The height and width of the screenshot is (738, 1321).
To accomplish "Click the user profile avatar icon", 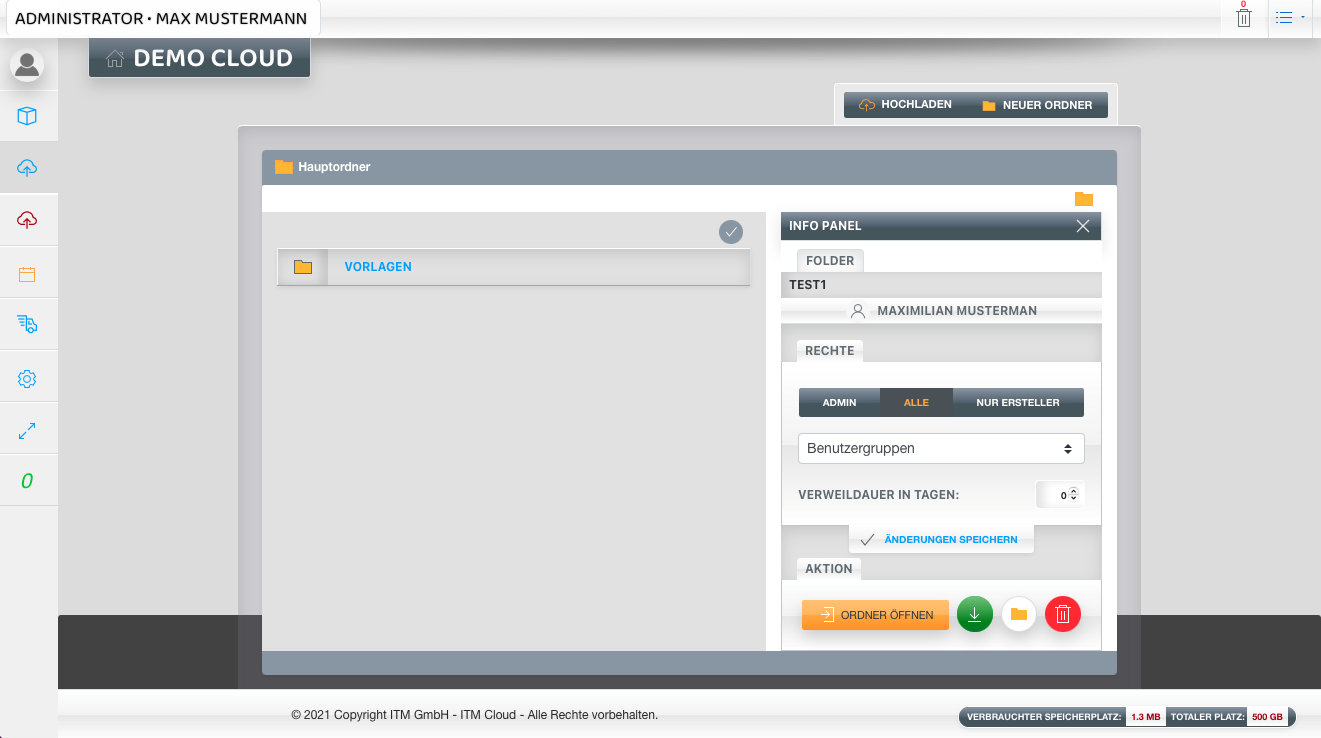I will 27,65.
